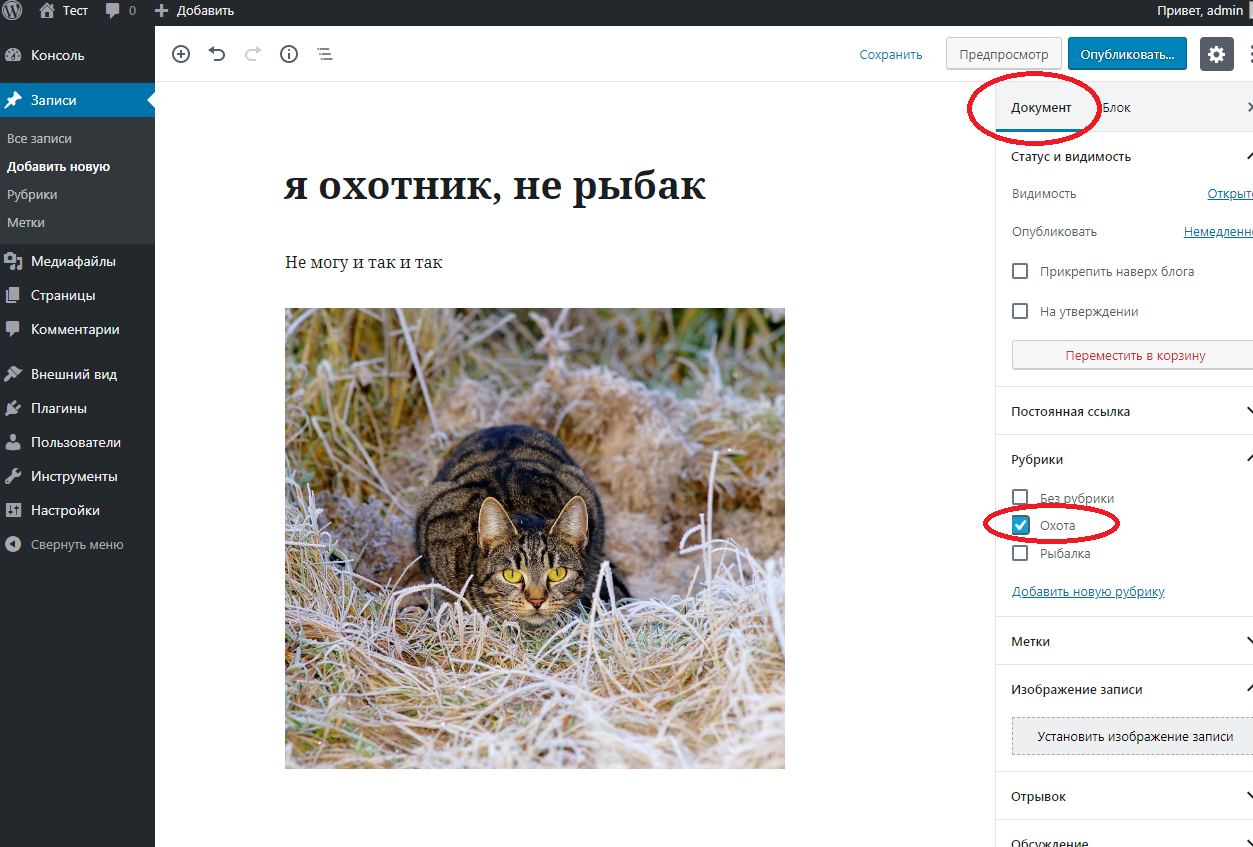This screenshot has width=1253, height=847.
Task: Click the post title text field
Action: [495, 186]
